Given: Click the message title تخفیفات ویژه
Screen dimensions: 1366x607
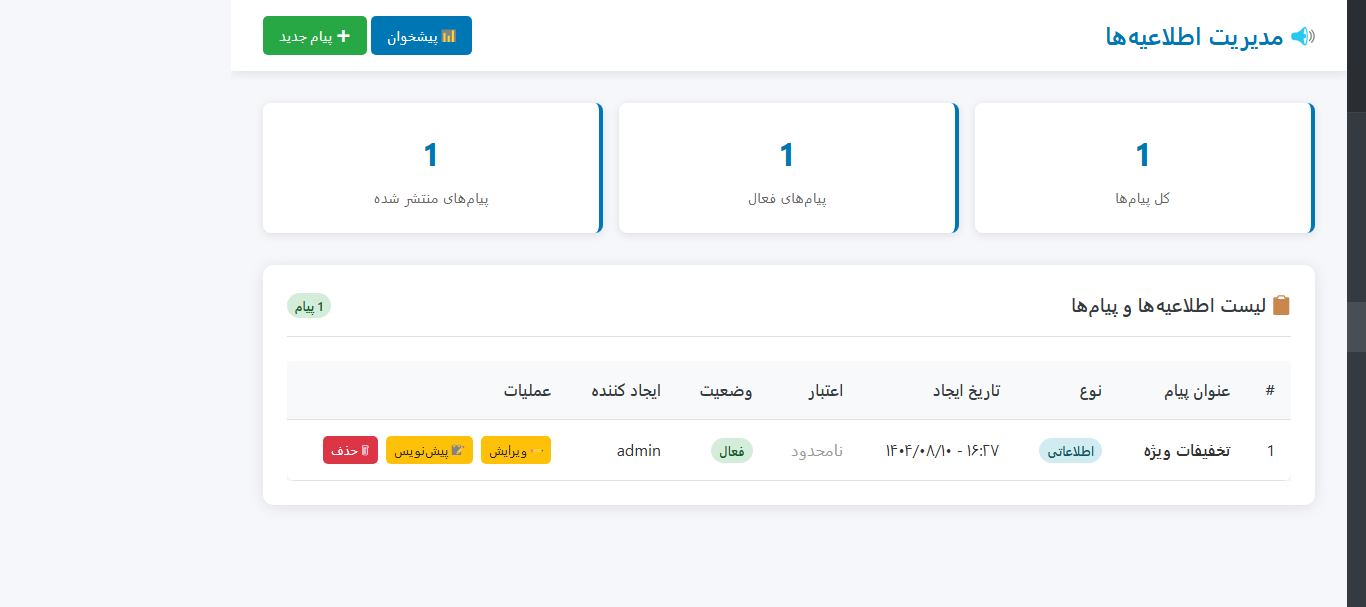Looking at the screenshot, I should point(1186,450).
